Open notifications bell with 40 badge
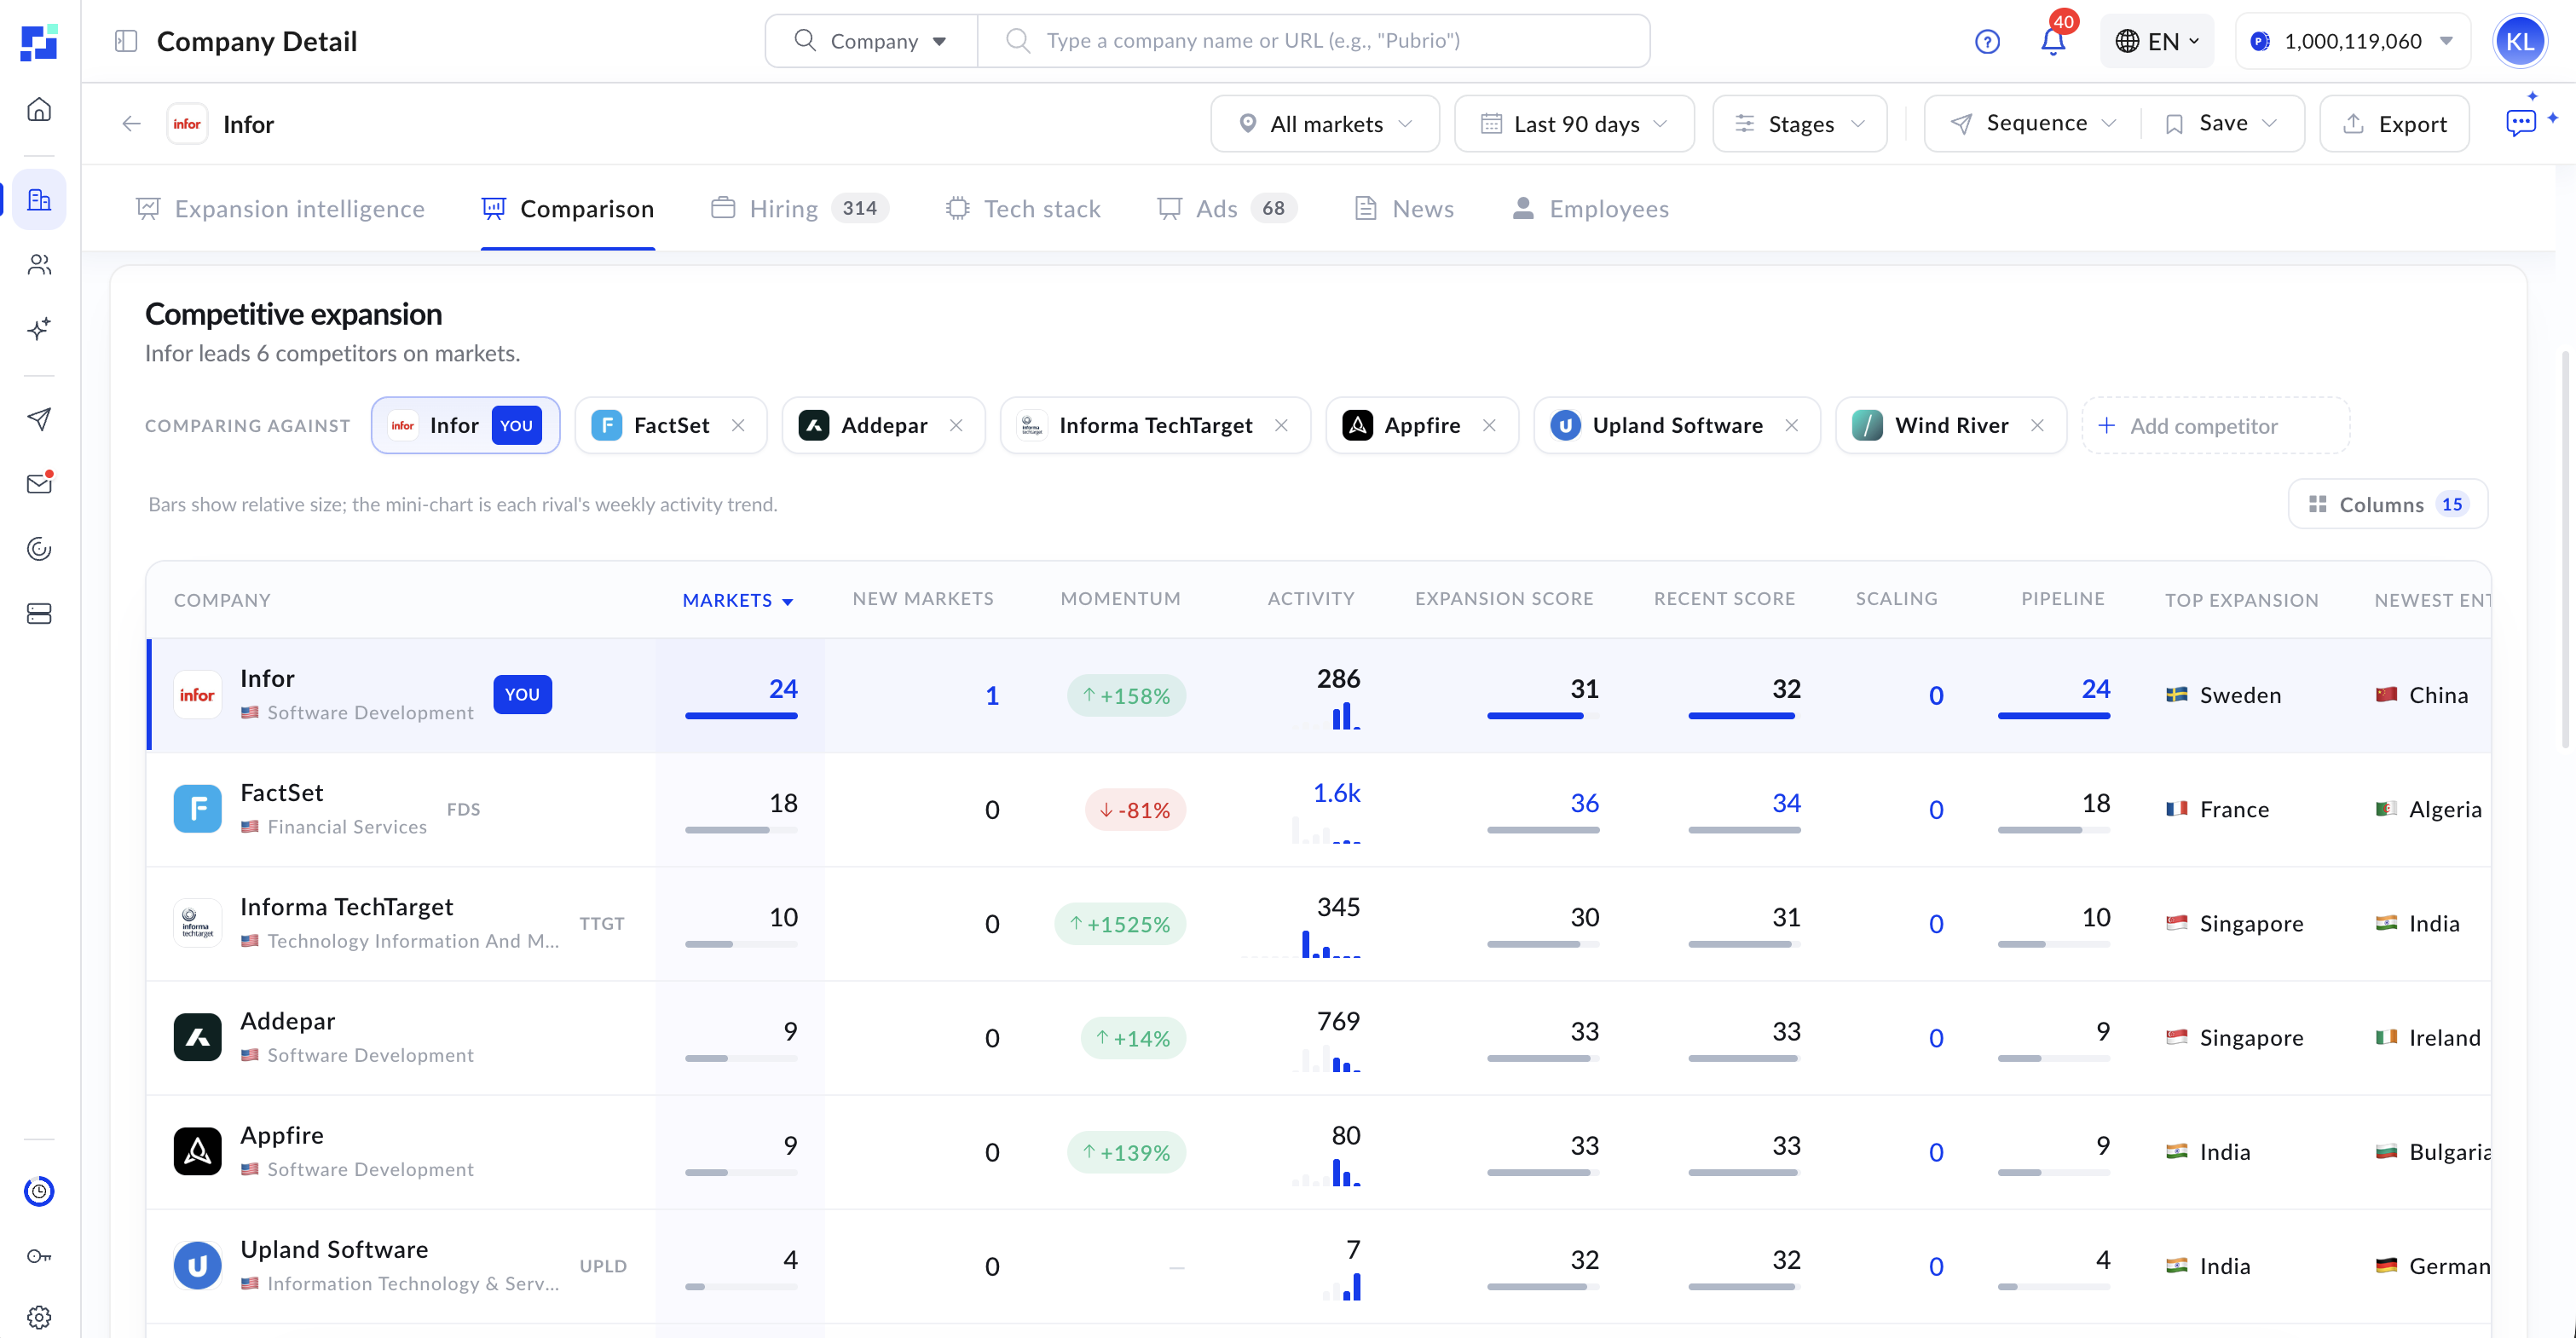 pyautogui.click(x=2054, y=40)
